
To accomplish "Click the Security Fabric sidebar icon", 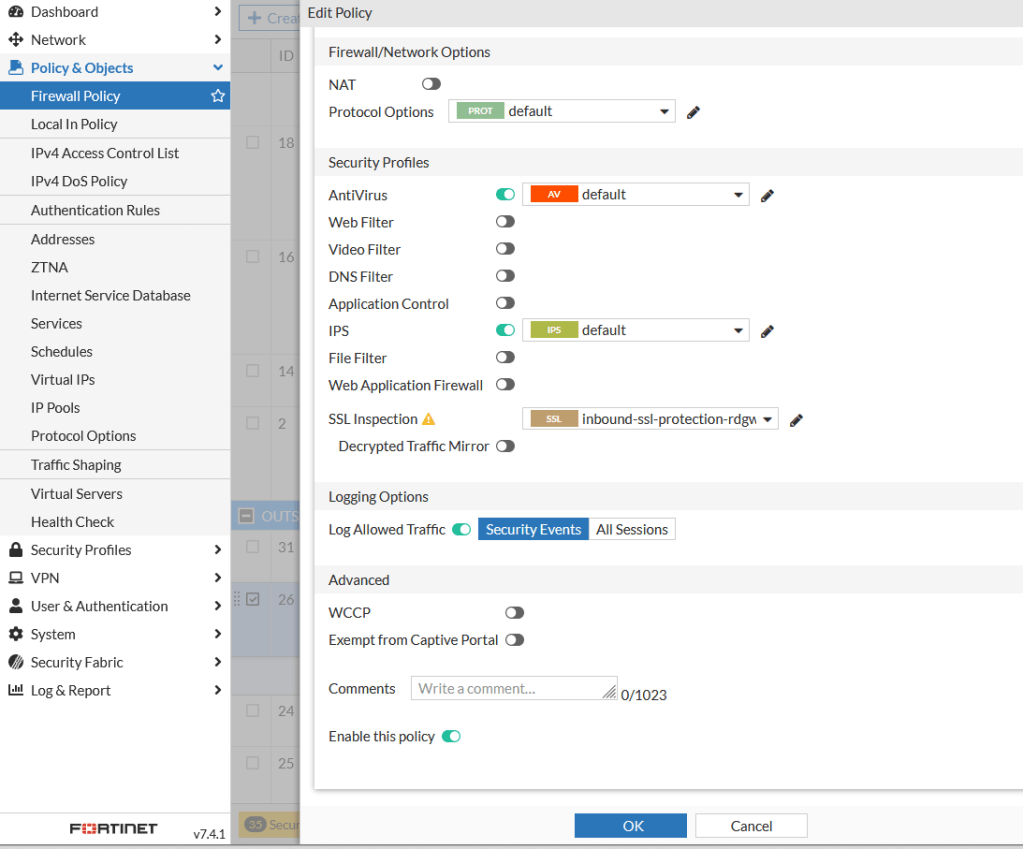I will pos(15,662).
